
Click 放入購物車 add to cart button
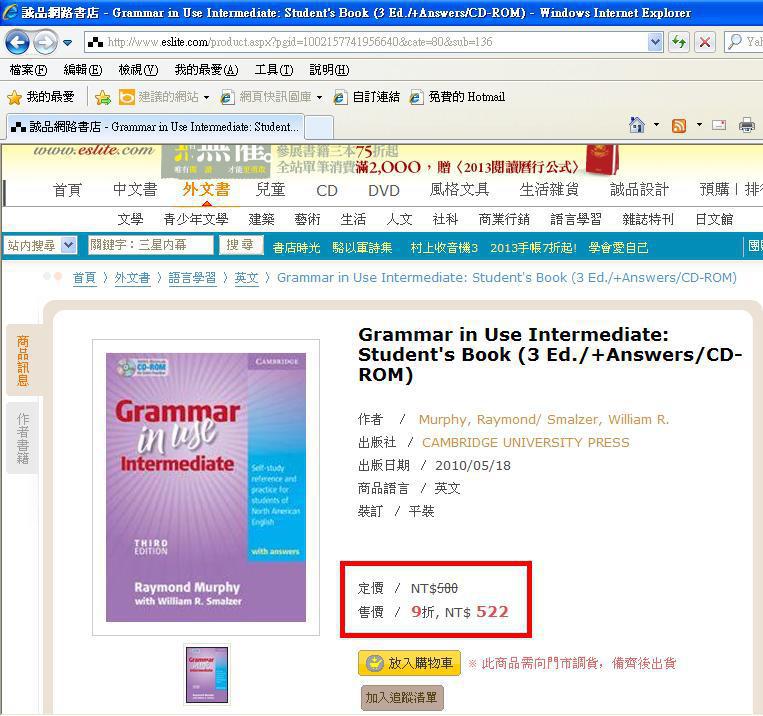point(409,663)
